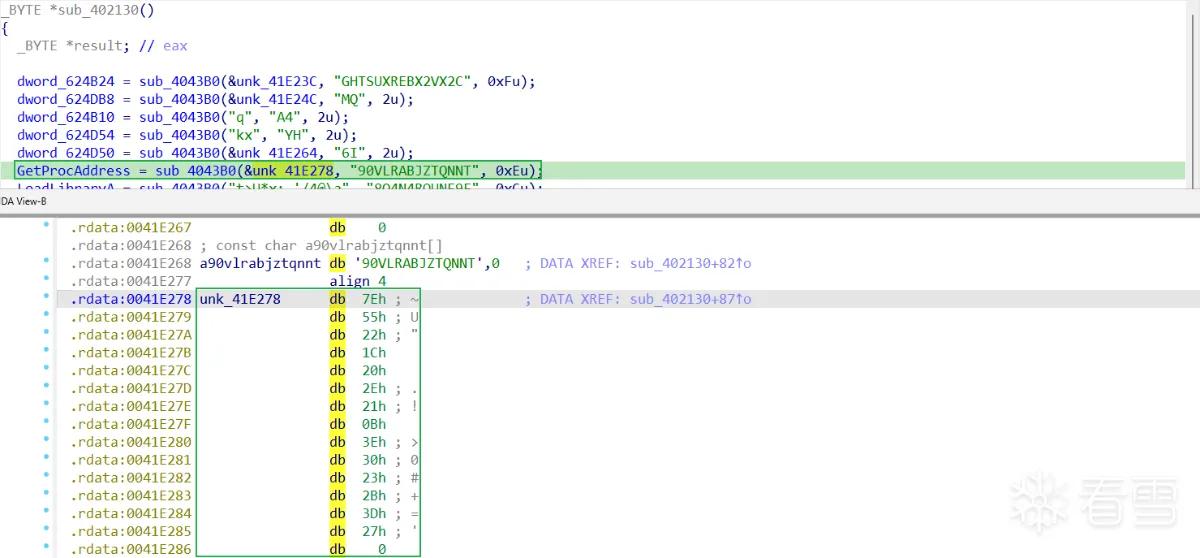Click the unk_41E278 label in the disassembly
The image size is (1200, 558).
tap(240, 299)
